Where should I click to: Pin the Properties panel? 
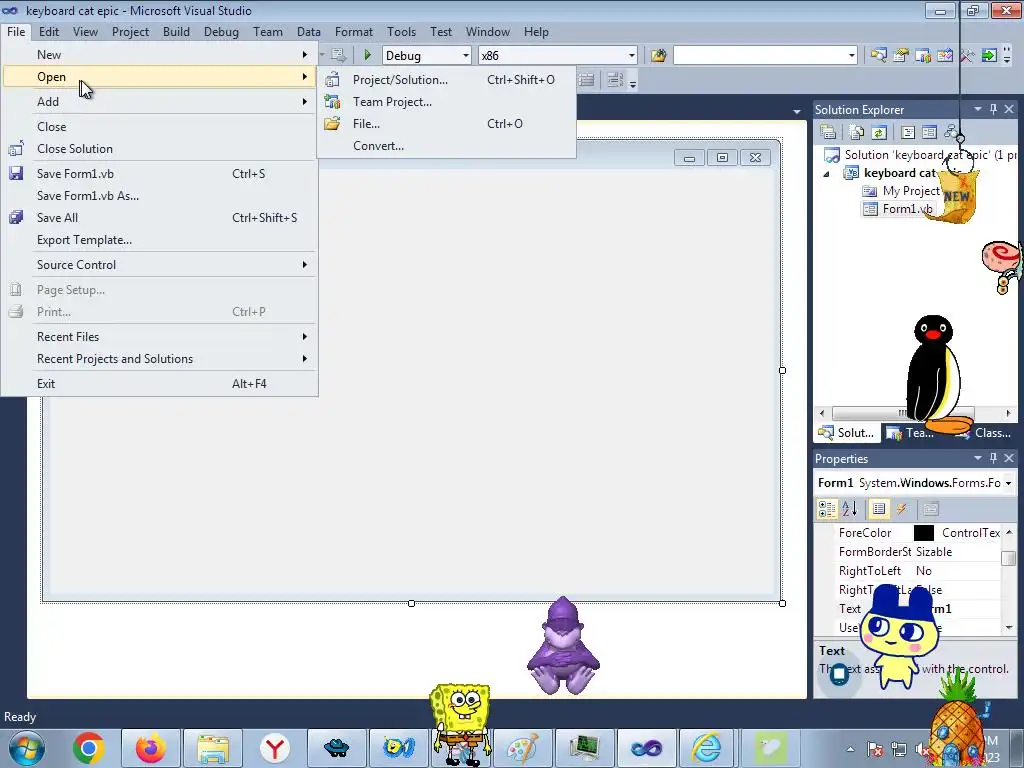coord(993,458)
